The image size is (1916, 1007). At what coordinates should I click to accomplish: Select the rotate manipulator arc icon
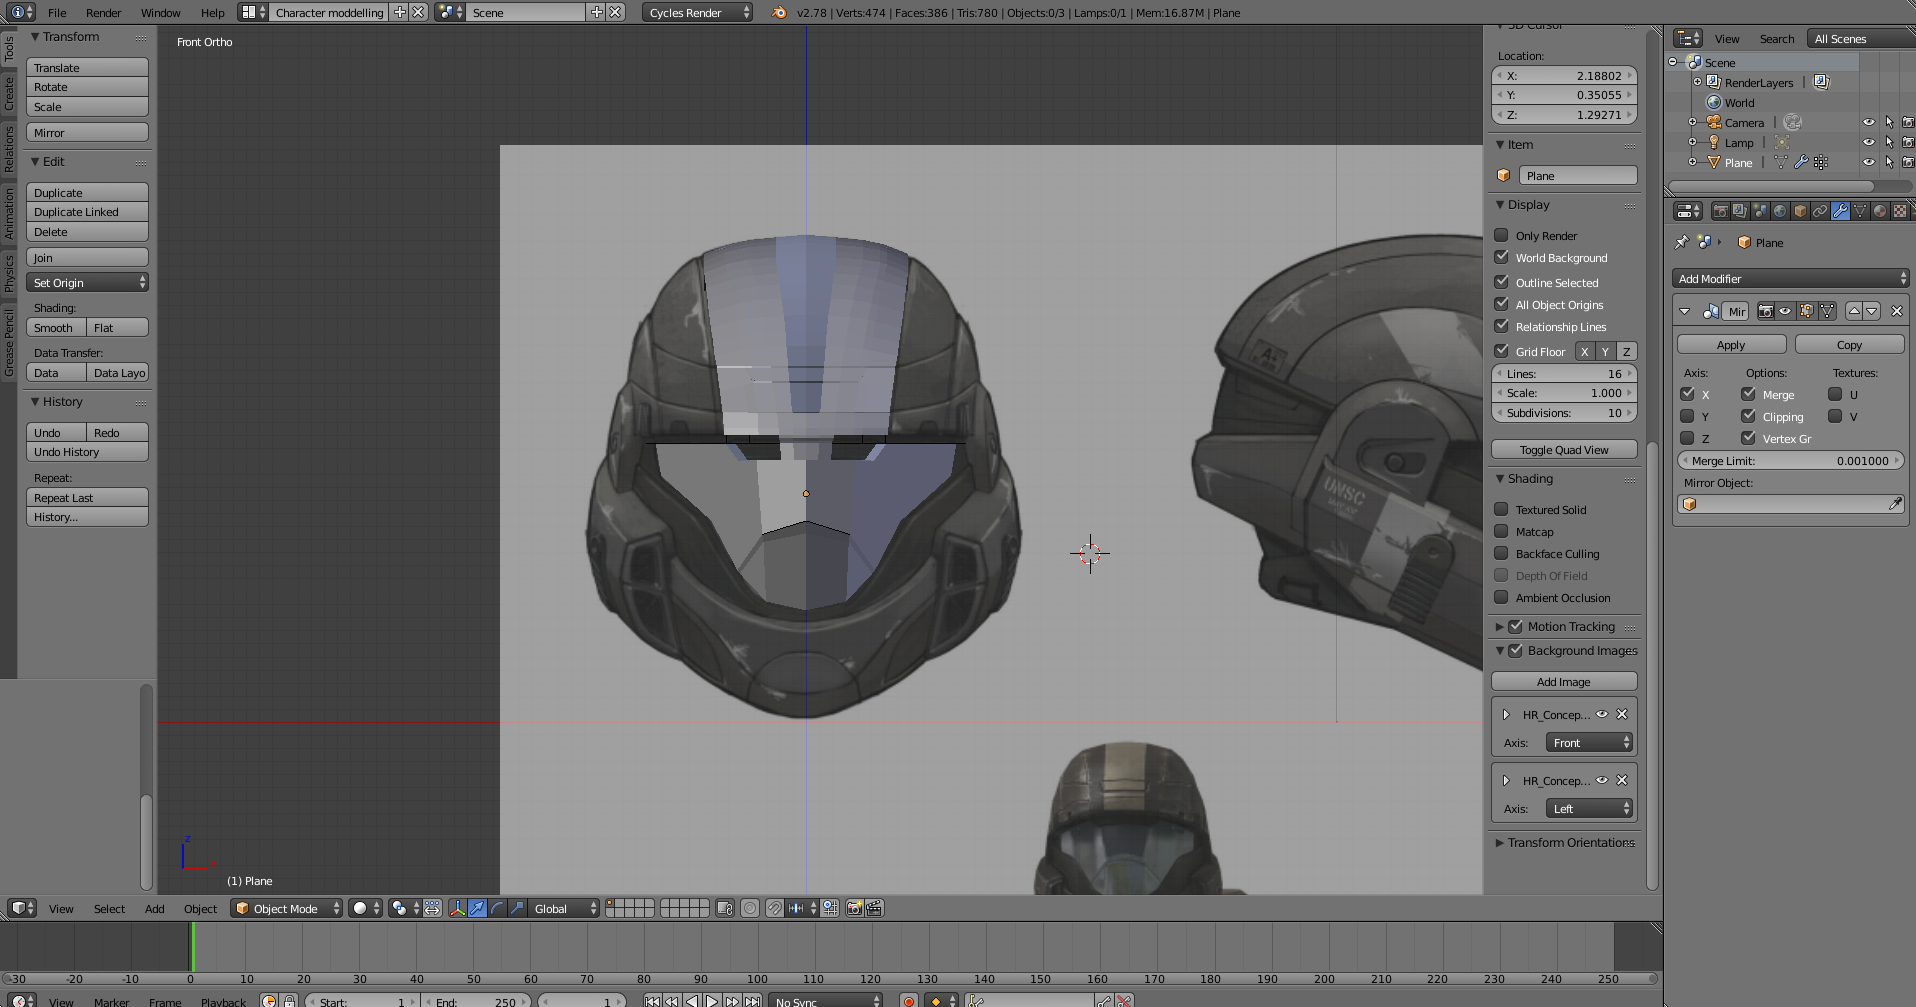[x=497, y=908]
